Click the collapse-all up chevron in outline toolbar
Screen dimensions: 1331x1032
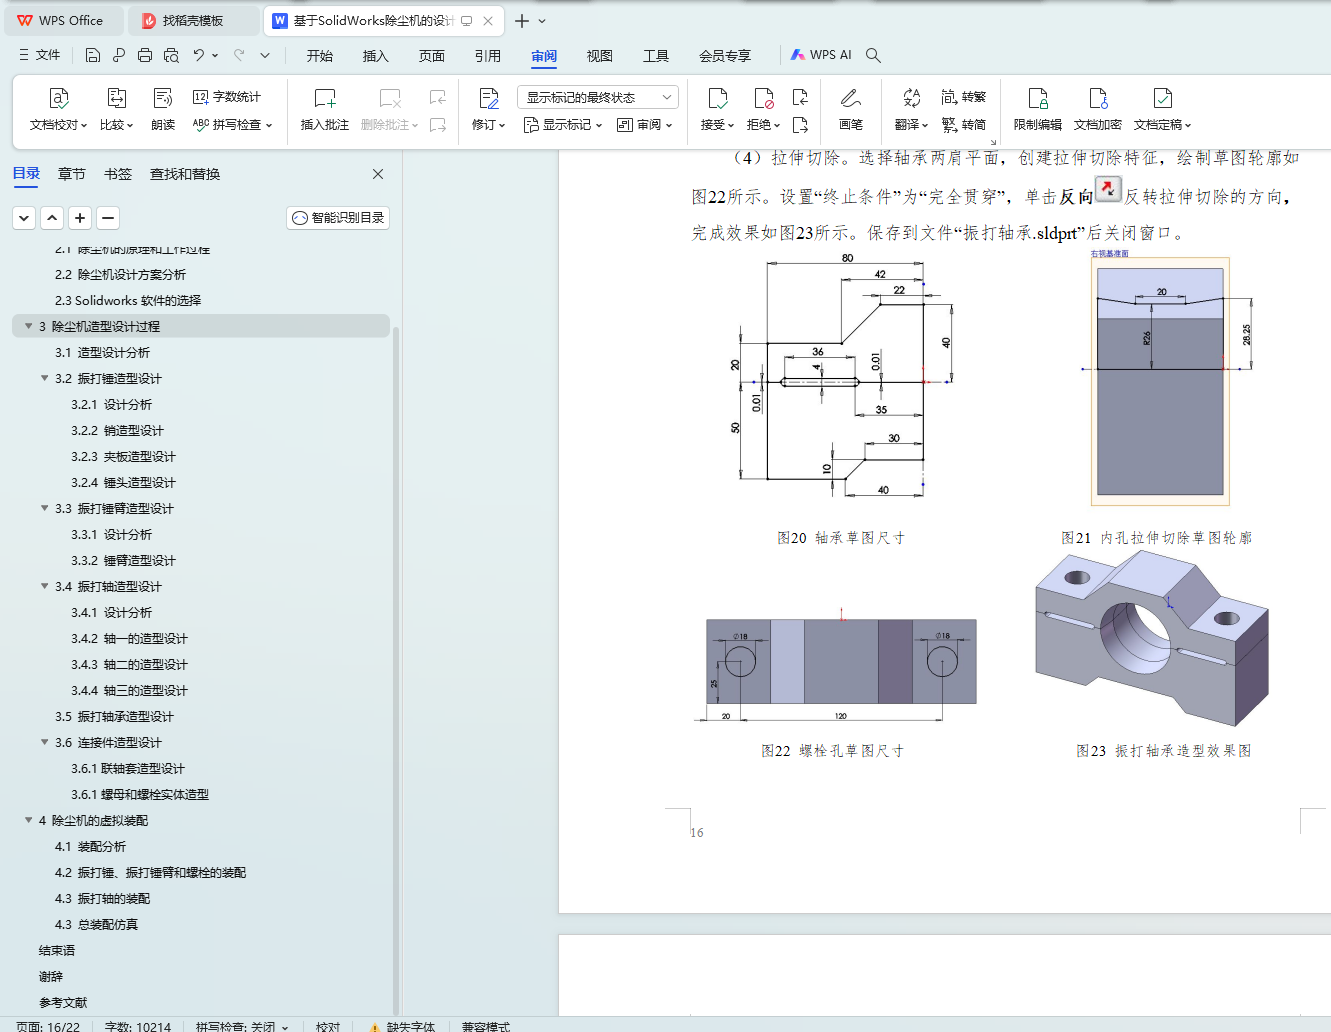click(52, 218)
